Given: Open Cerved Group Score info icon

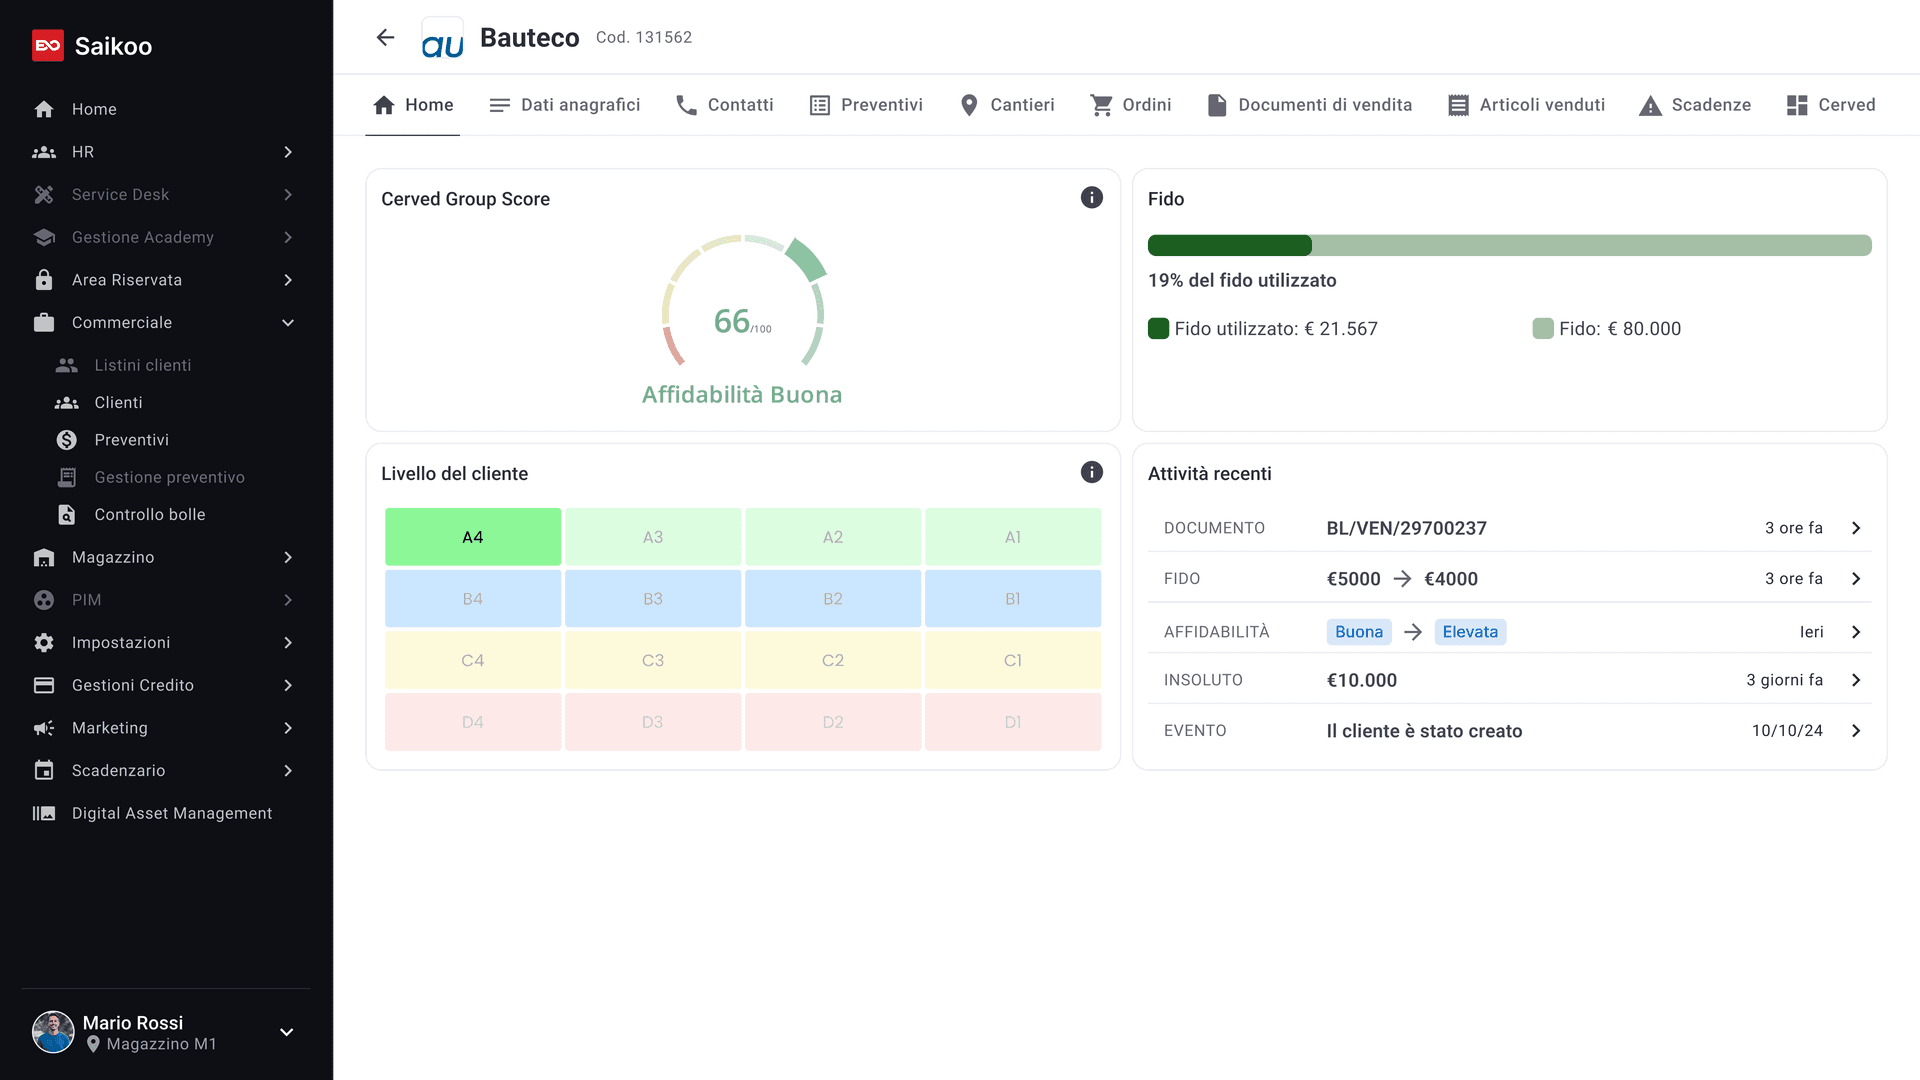Looking at the screenshot, I should (1091, 198).
